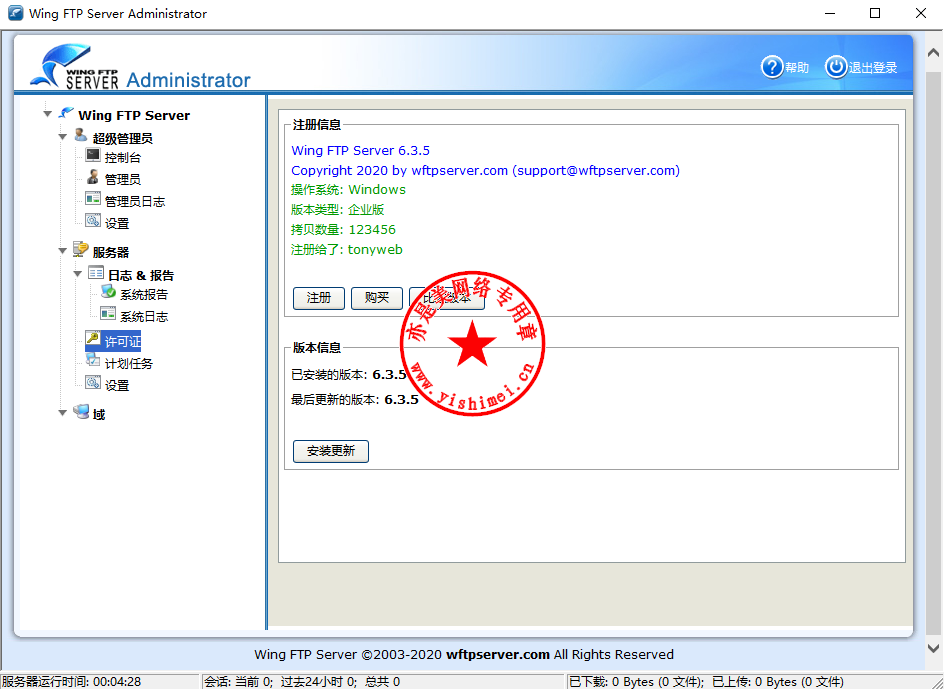Click the 设置 icon under 超级管理员
The image size is (944, 689).
(x=93, y=220)
